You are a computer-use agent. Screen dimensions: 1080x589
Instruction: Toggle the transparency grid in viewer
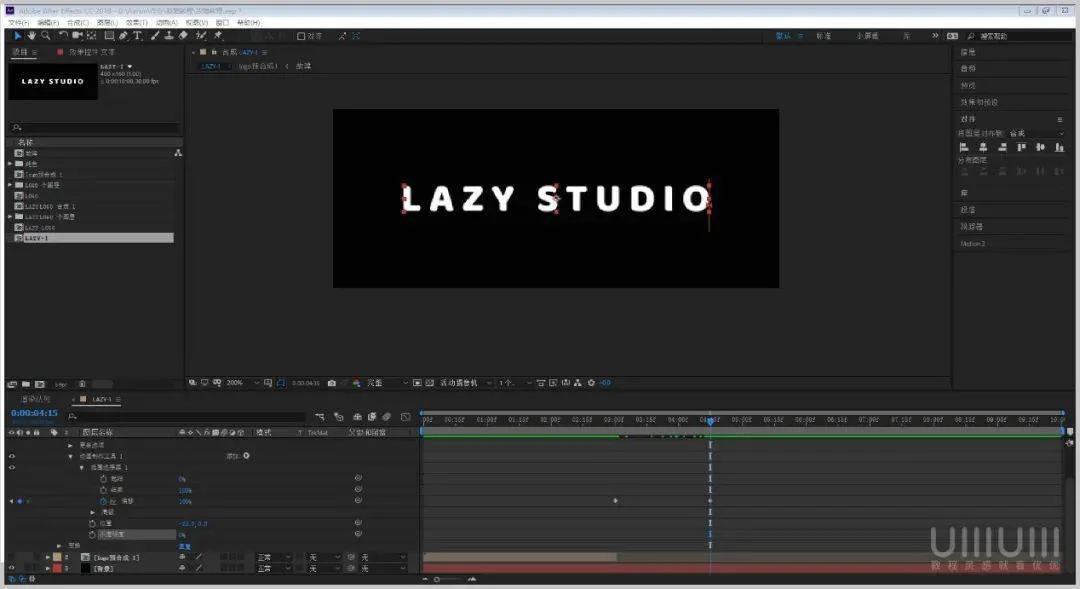(429, 383)
